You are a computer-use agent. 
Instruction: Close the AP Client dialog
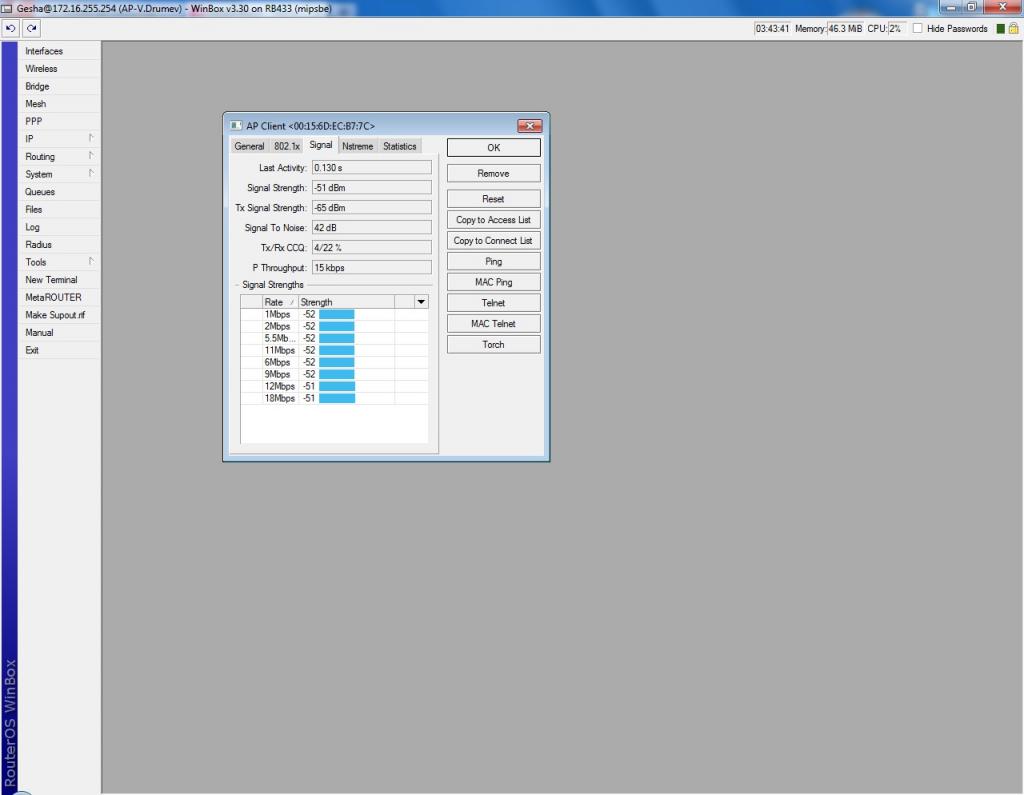tap(529, 126)
